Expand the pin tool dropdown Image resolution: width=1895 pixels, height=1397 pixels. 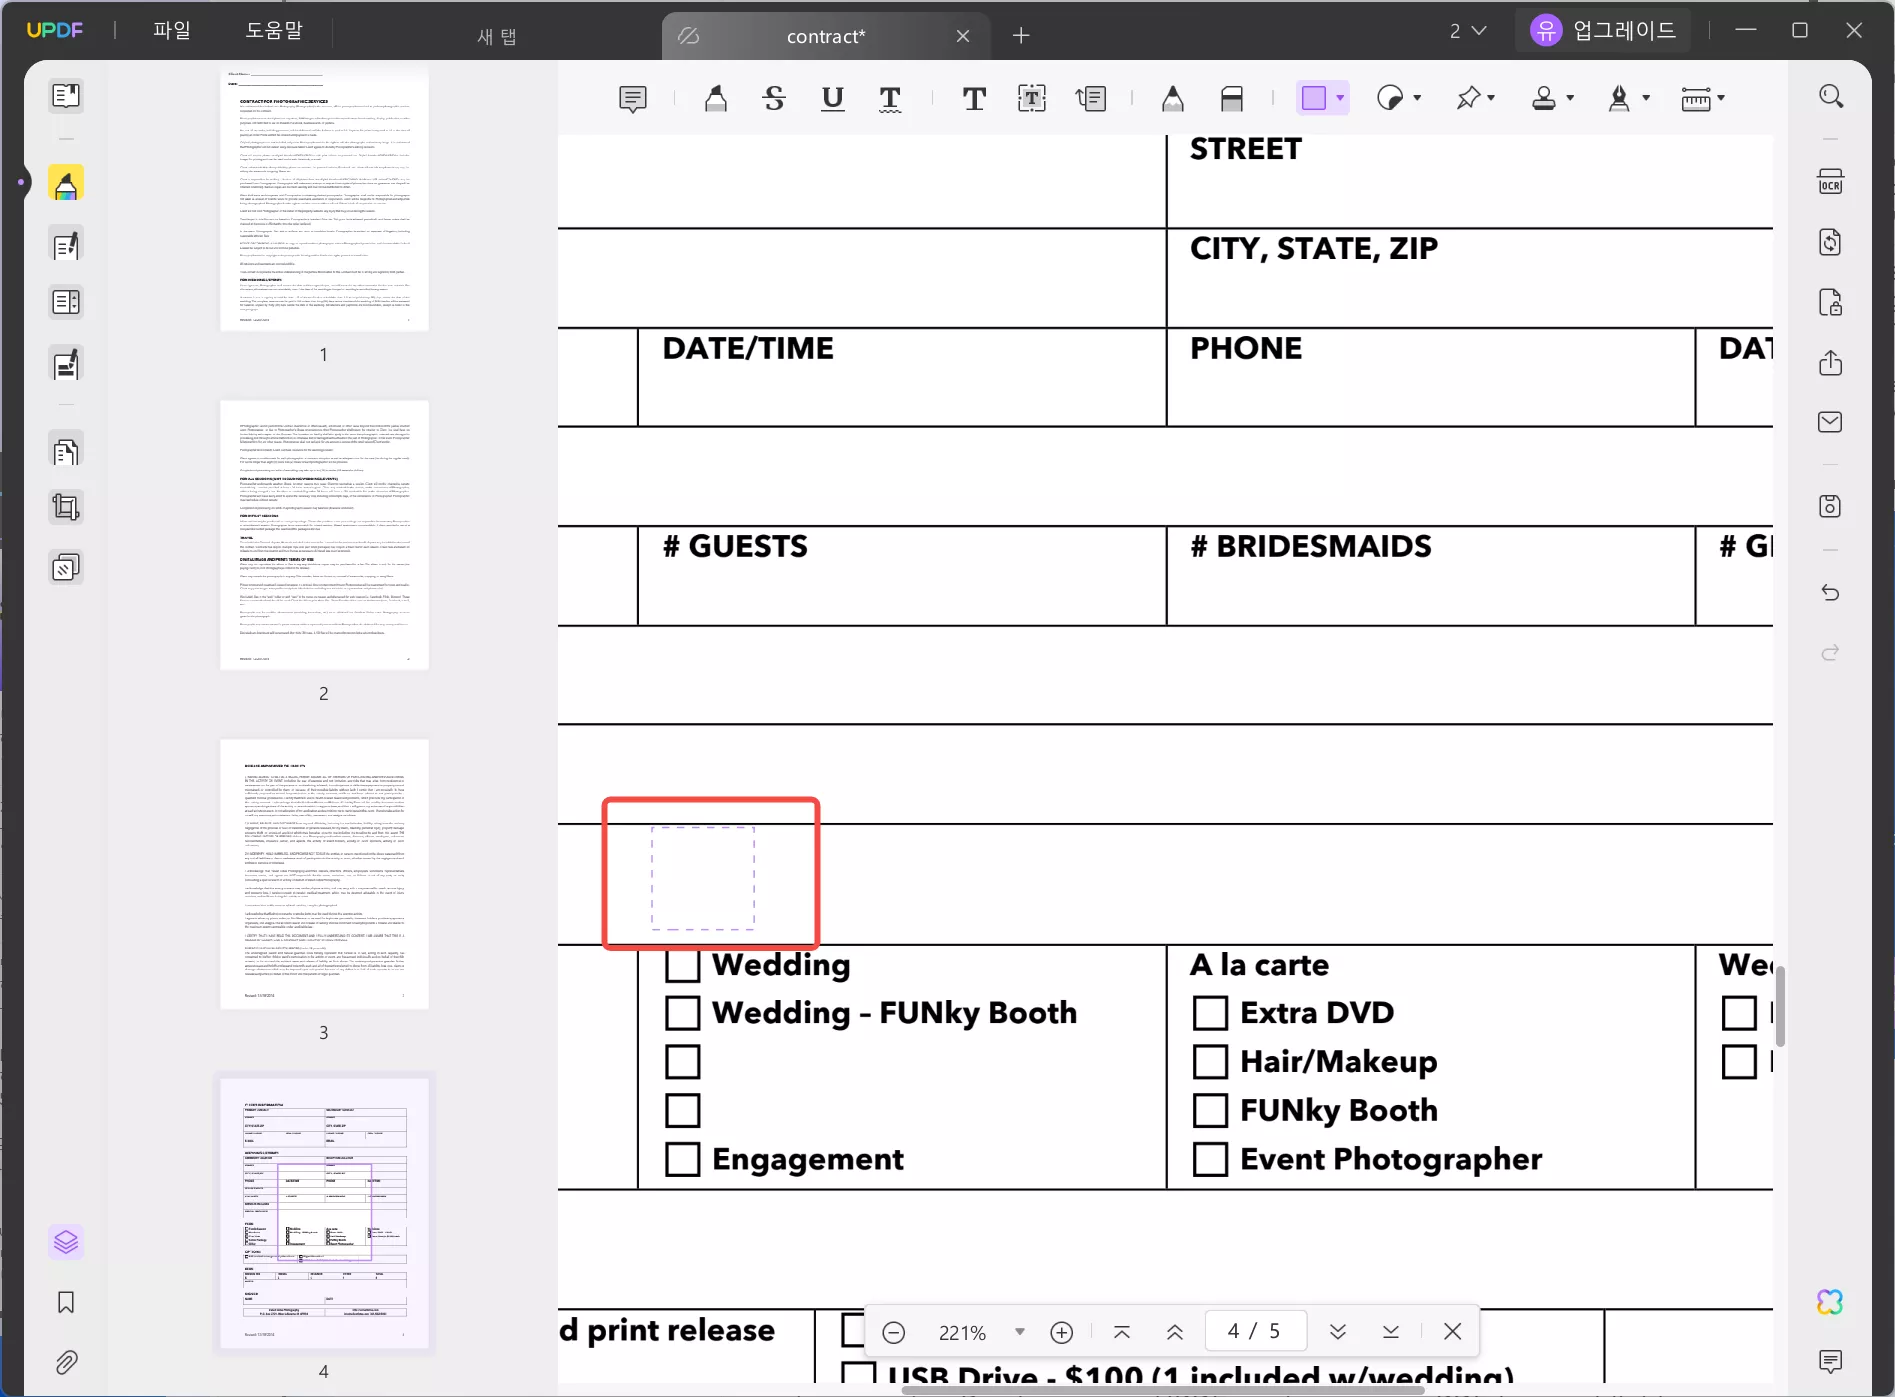pyautogui.click(x=1491, y=98)
